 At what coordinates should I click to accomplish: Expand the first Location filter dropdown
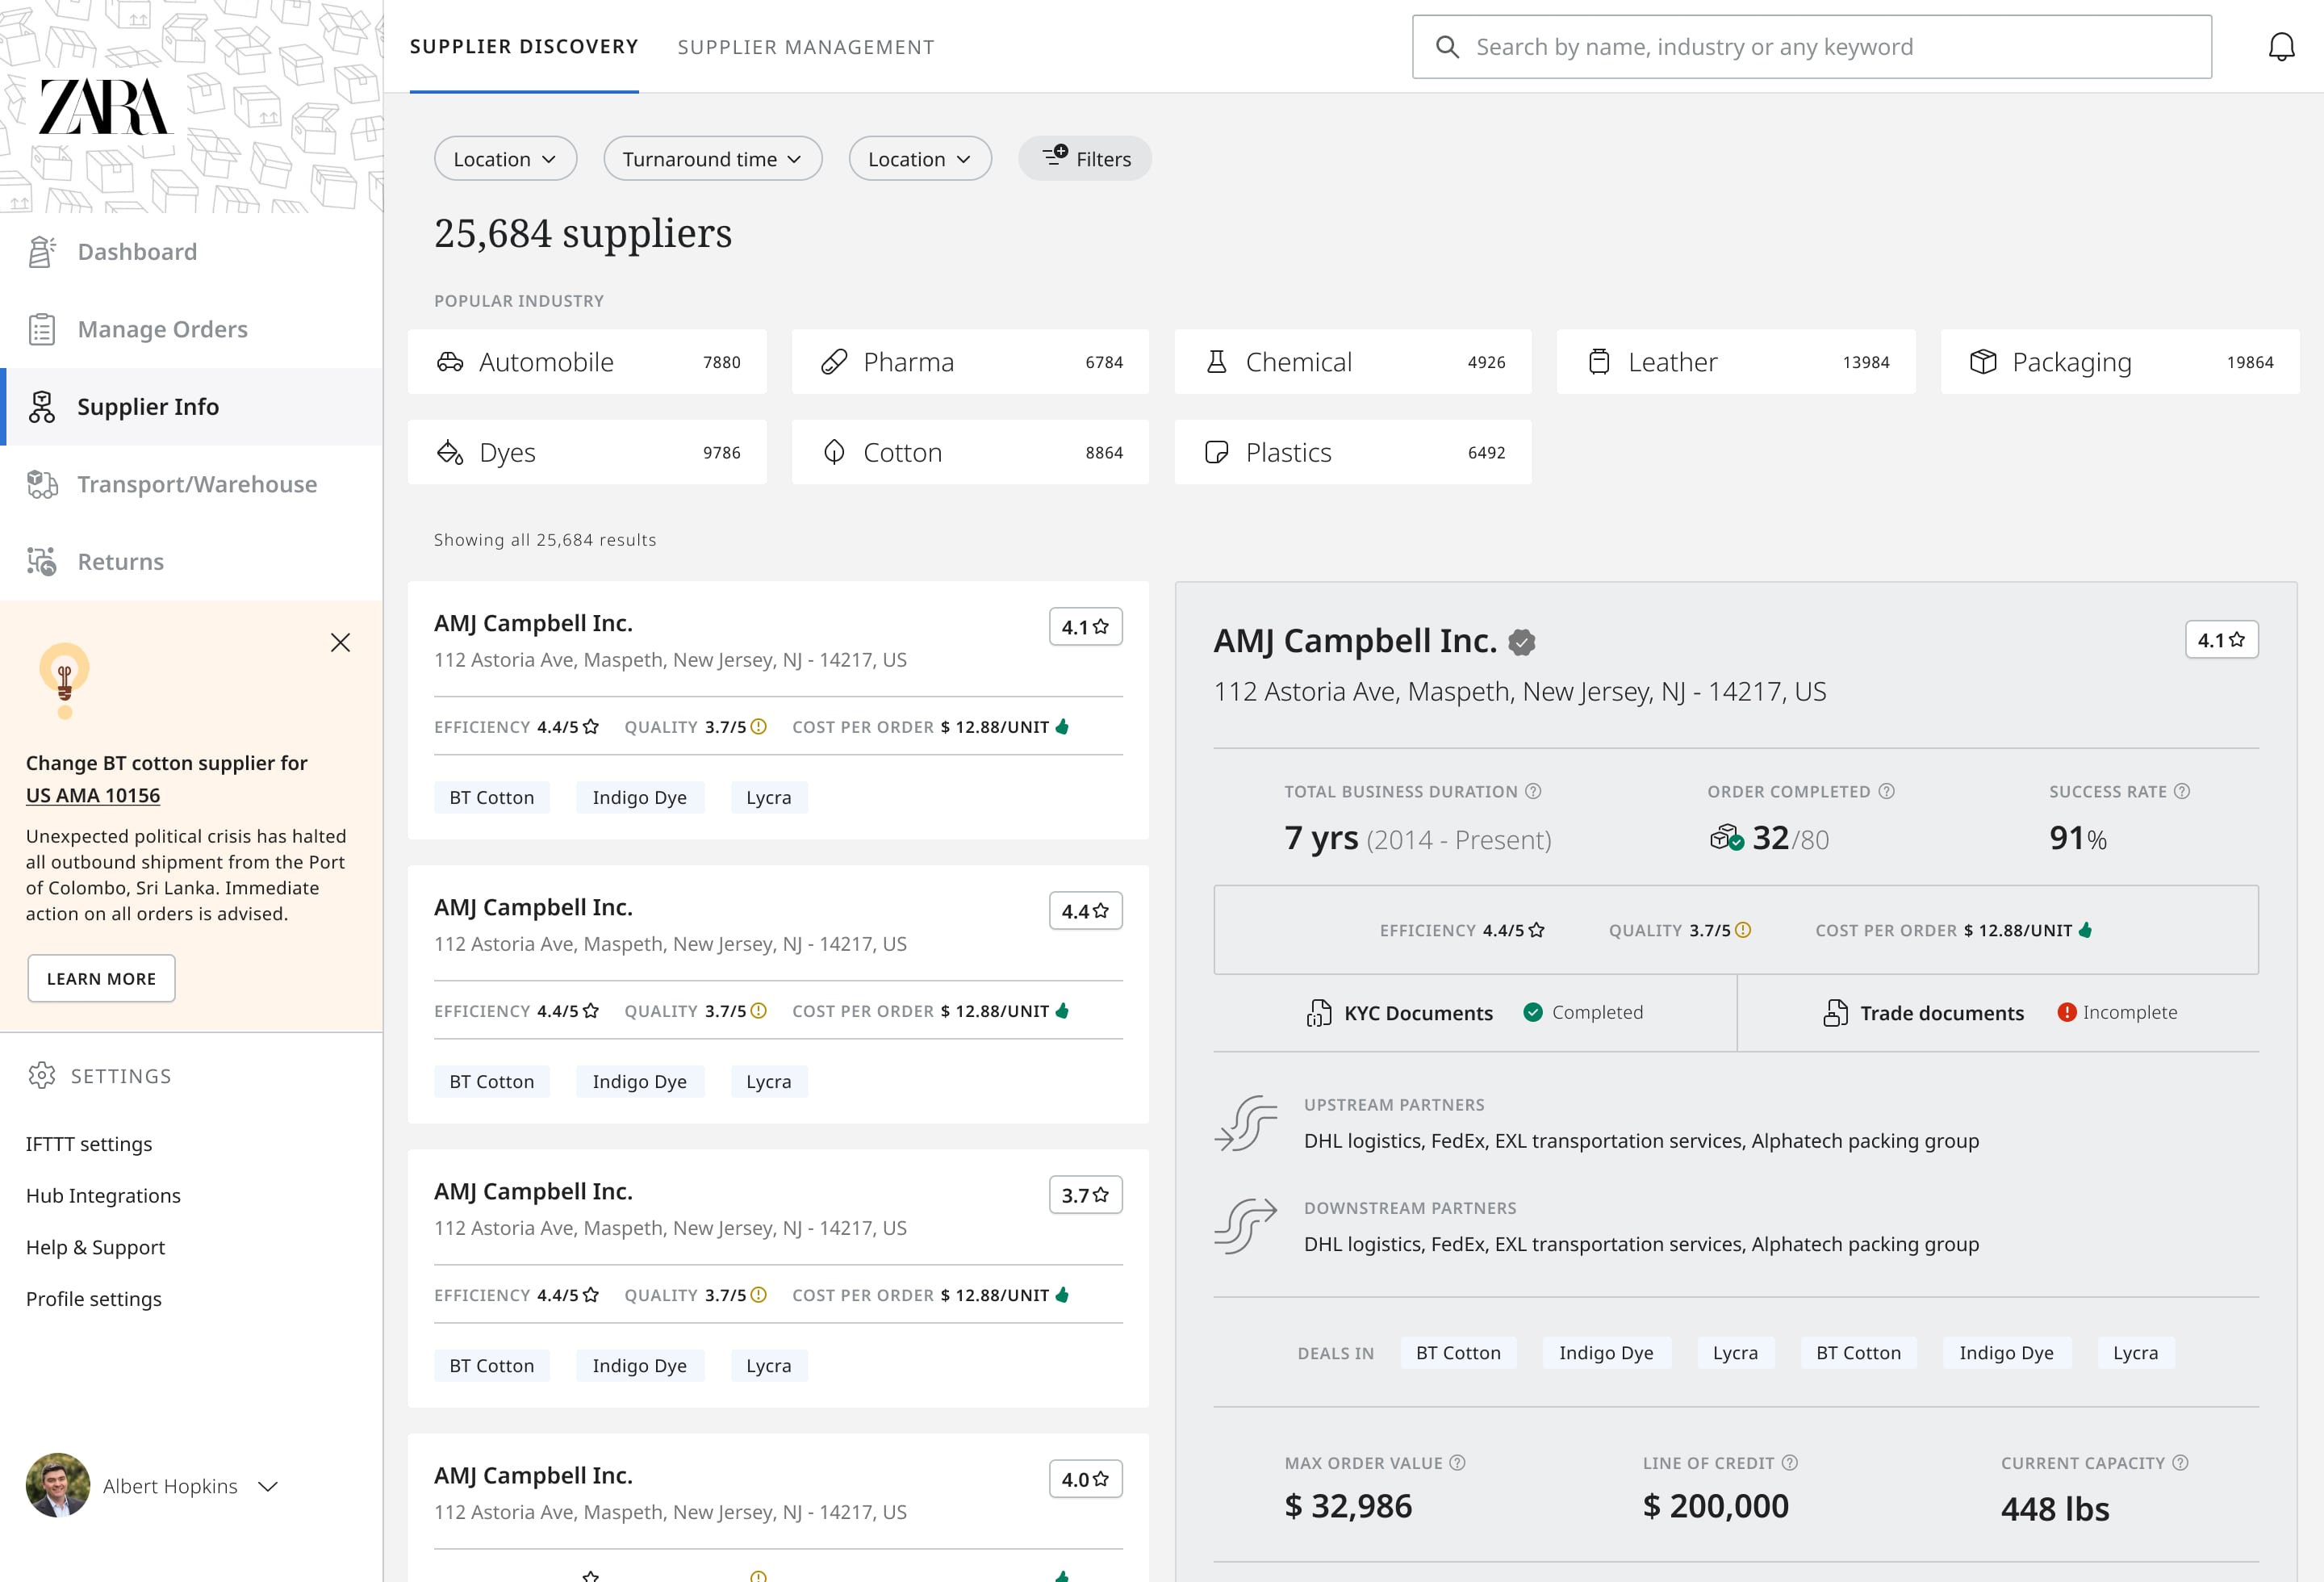505,159
